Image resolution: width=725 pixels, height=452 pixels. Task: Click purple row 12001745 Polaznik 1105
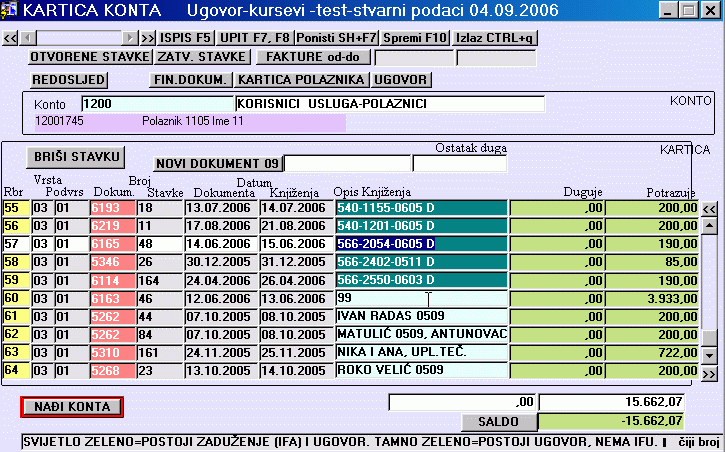[190, 122]
